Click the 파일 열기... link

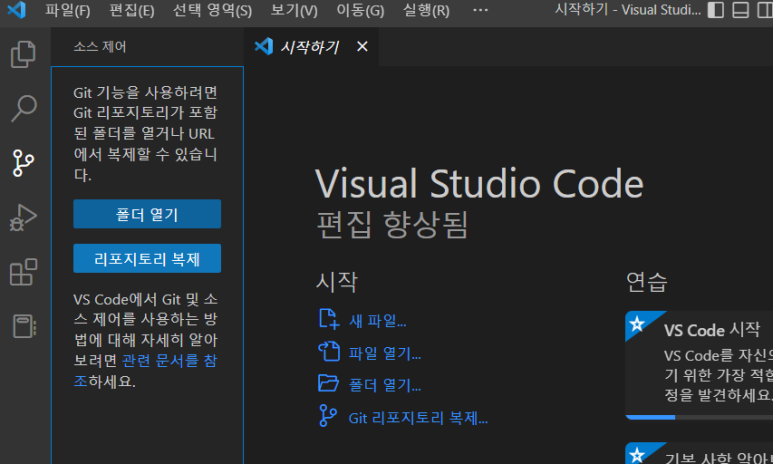(385, 353)
